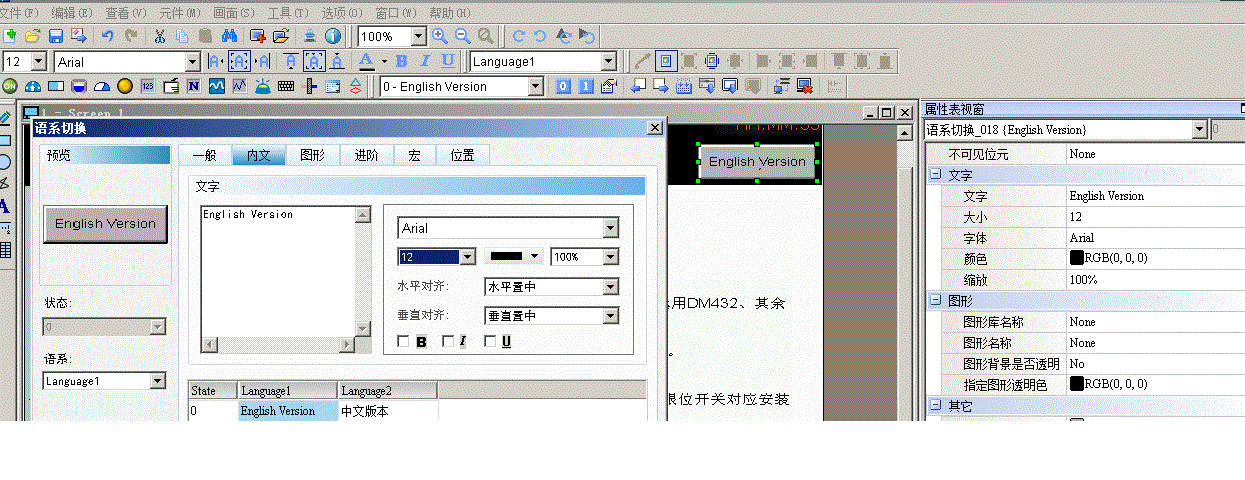This screenshot has width=1245, height=480.
Task: Select the alarm beacon element icon
Action: [x=262, y=87]
